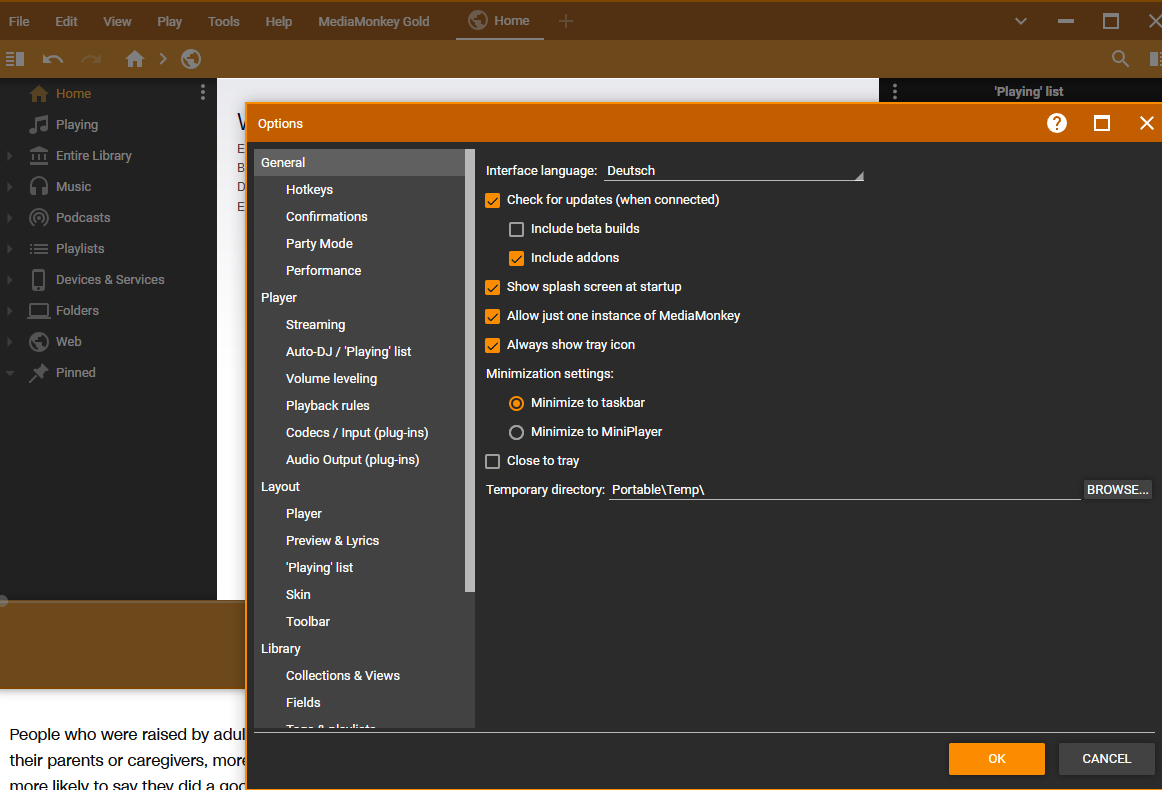1162x790 pixels.
Task: Select Hotkeys in the Options category list
Action: tap(309, 190)
